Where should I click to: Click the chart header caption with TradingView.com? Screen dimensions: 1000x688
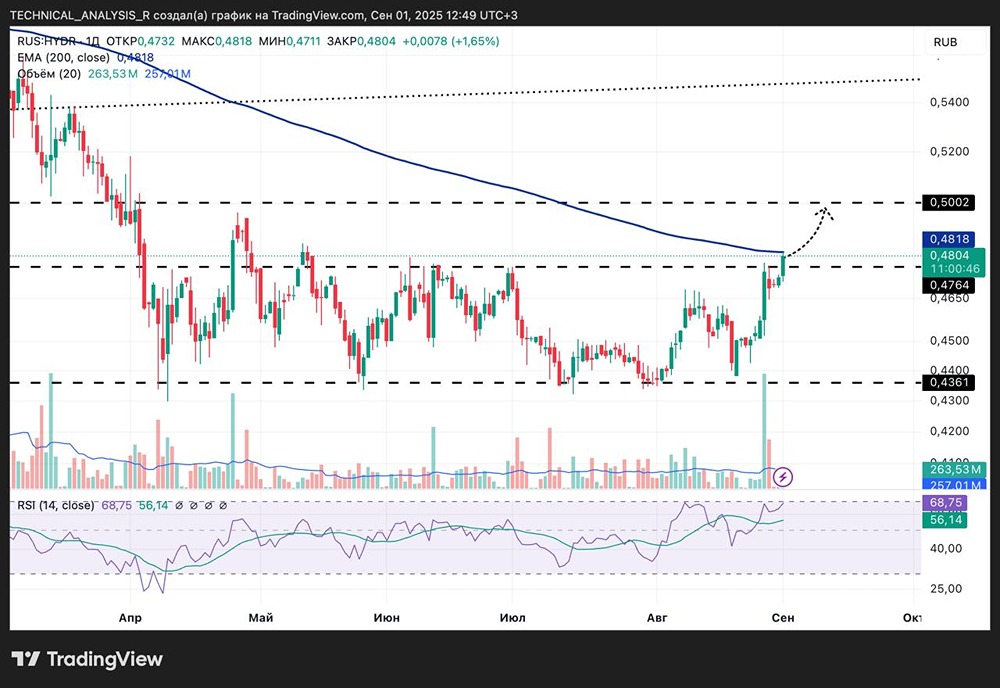(x=263, y=15)
